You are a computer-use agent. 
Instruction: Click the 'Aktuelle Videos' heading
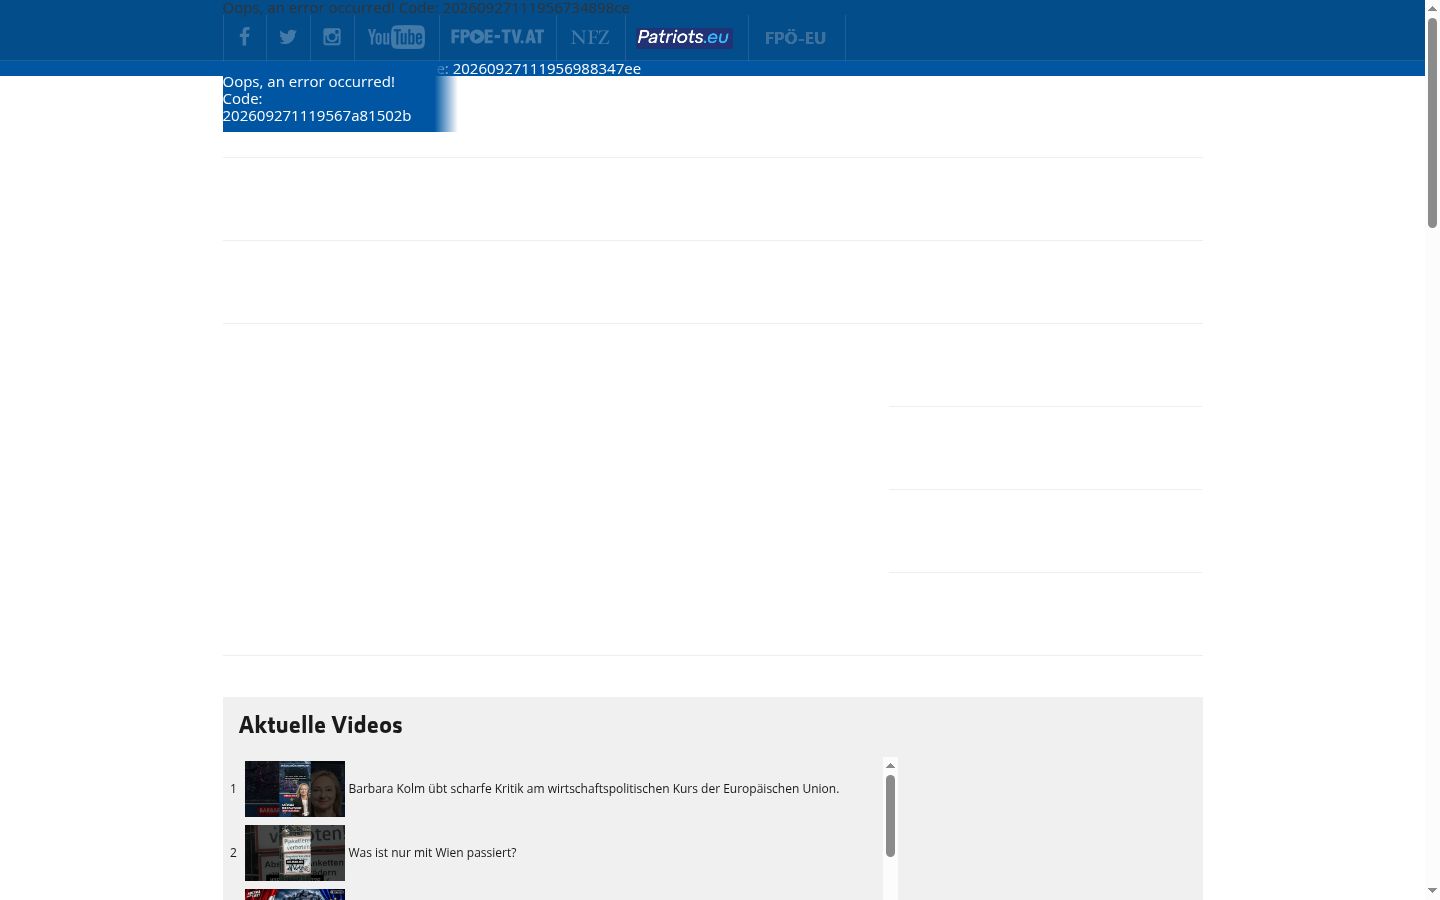click(321, 725)
